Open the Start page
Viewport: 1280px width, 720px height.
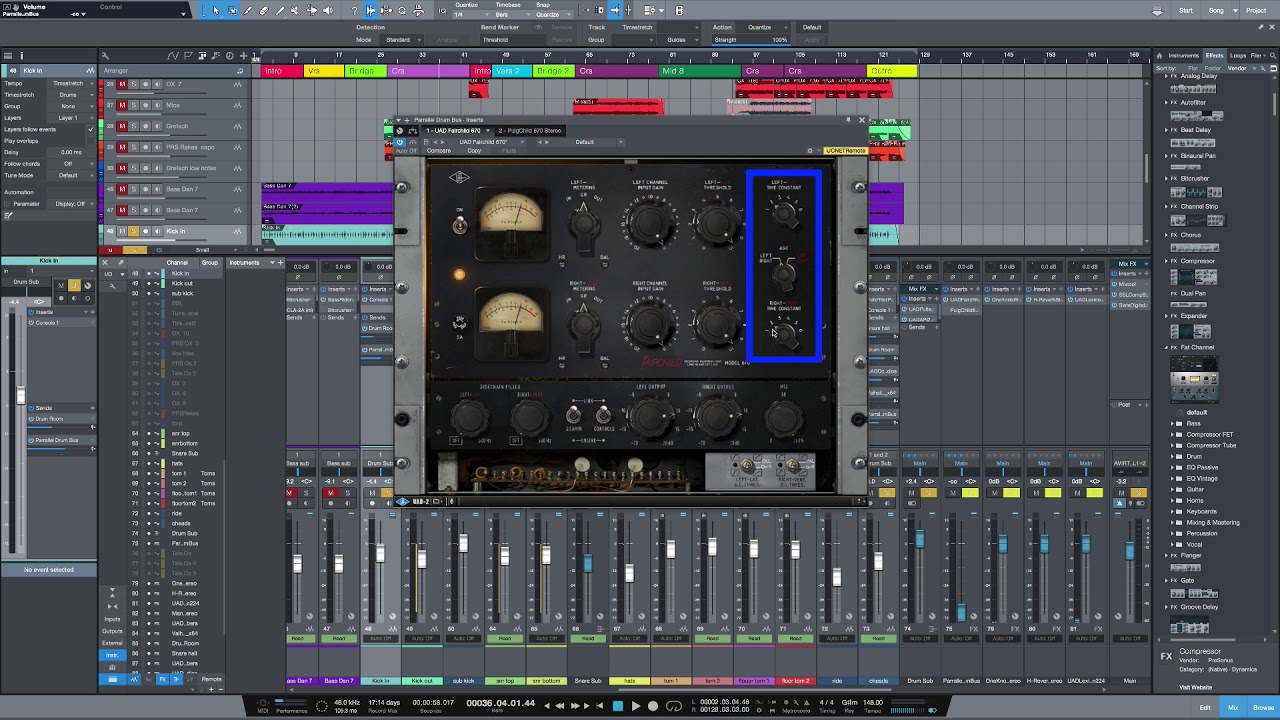[1186, 10]
